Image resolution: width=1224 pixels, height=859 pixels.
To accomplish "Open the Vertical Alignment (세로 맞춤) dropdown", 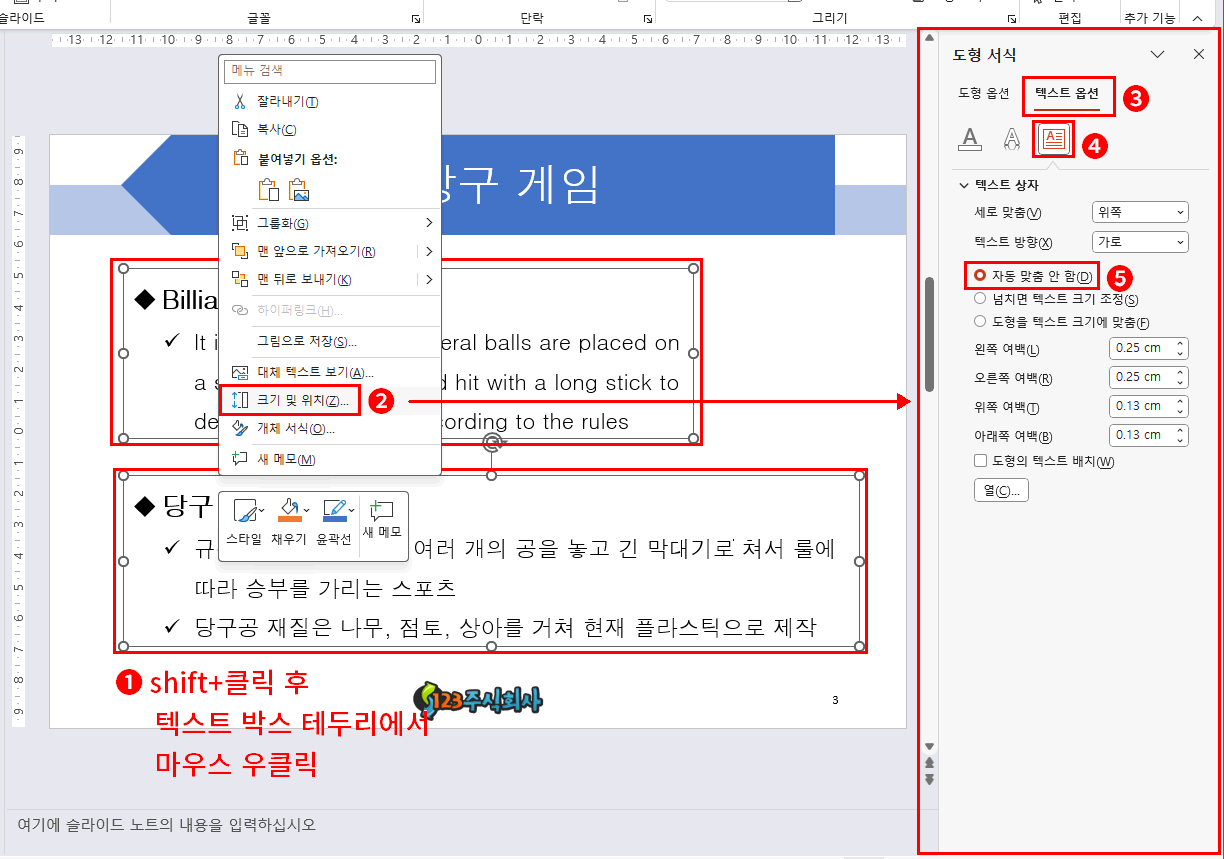I will pyautogui.click(x=1140, y=212).
